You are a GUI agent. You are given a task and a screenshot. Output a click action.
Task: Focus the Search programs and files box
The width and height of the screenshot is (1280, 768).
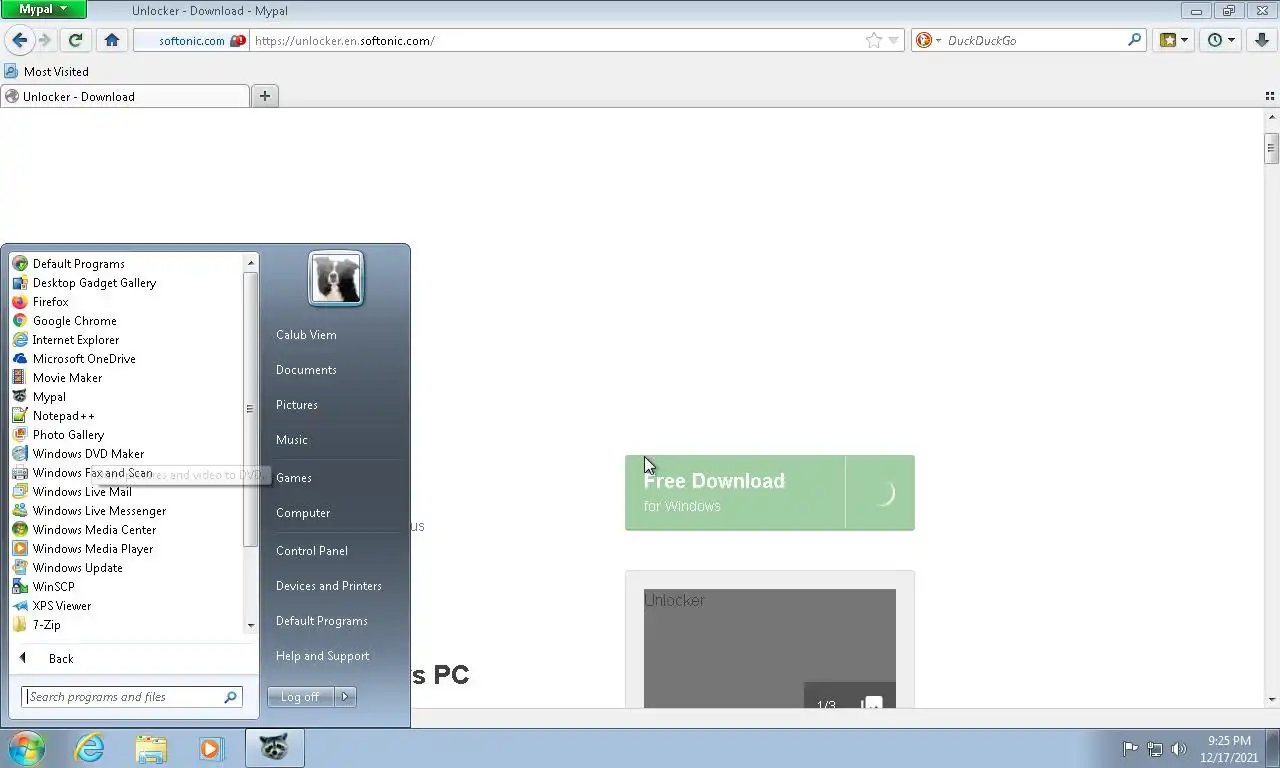coord(131,697)
